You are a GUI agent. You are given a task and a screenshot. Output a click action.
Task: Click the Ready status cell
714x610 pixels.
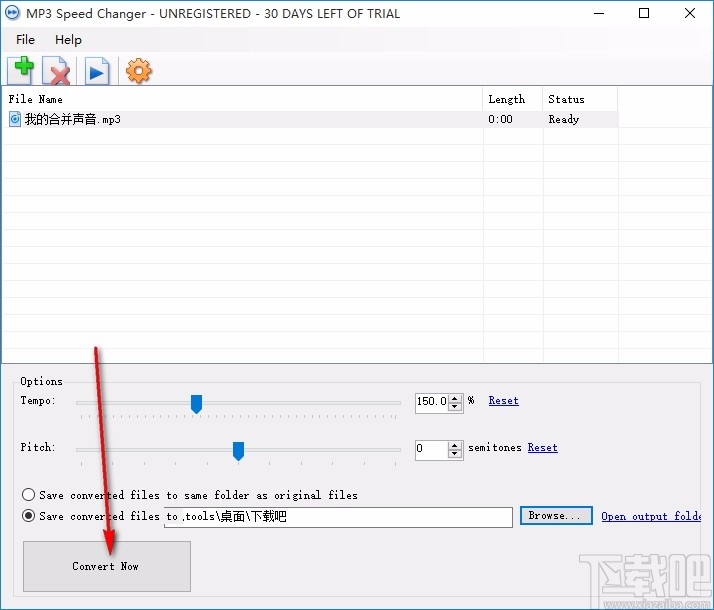tap(564, 119)
